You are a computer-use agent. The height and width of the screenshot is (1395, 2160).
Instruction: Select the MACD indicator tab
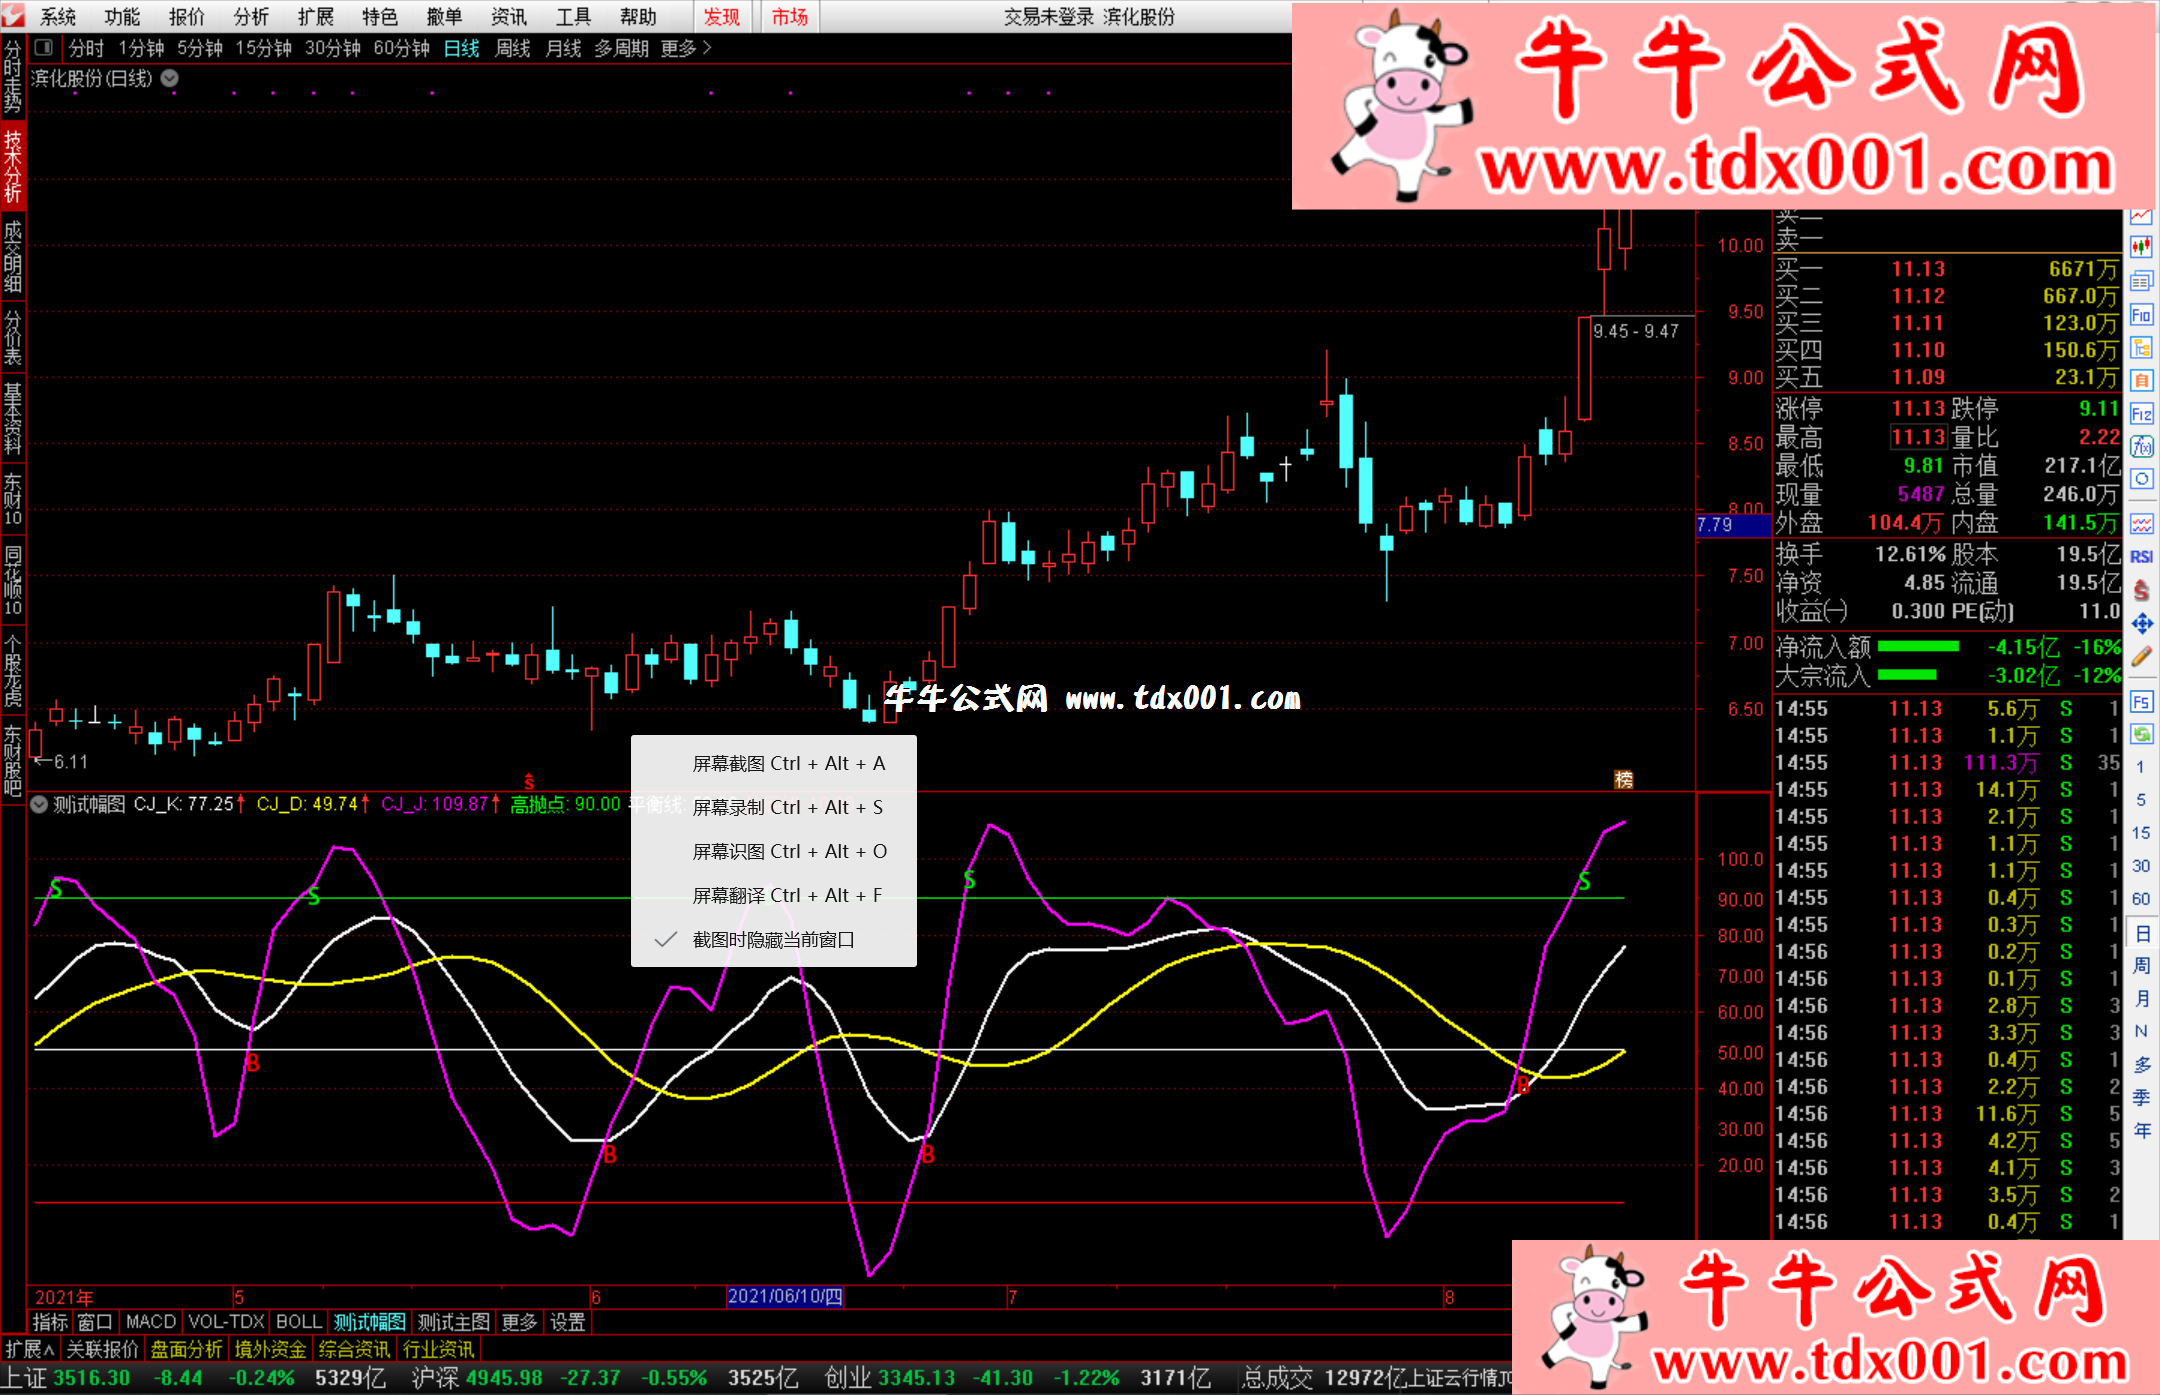[x=151, y=1322]
